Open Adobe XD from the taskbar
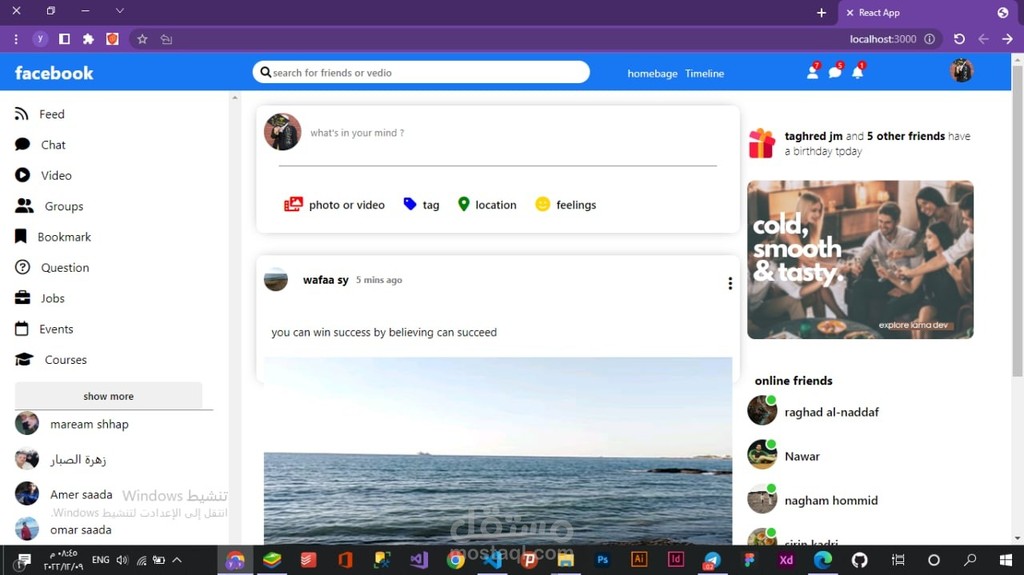1024x575 pixels. click(x=786, y=560)
